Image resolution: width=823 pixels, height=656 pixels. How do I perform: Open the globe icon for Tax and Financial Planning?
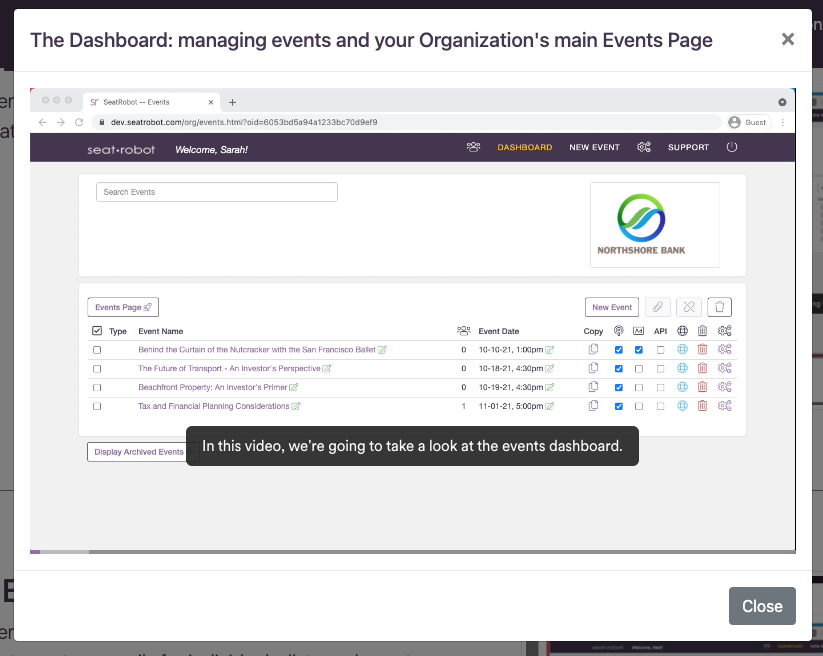682,406
